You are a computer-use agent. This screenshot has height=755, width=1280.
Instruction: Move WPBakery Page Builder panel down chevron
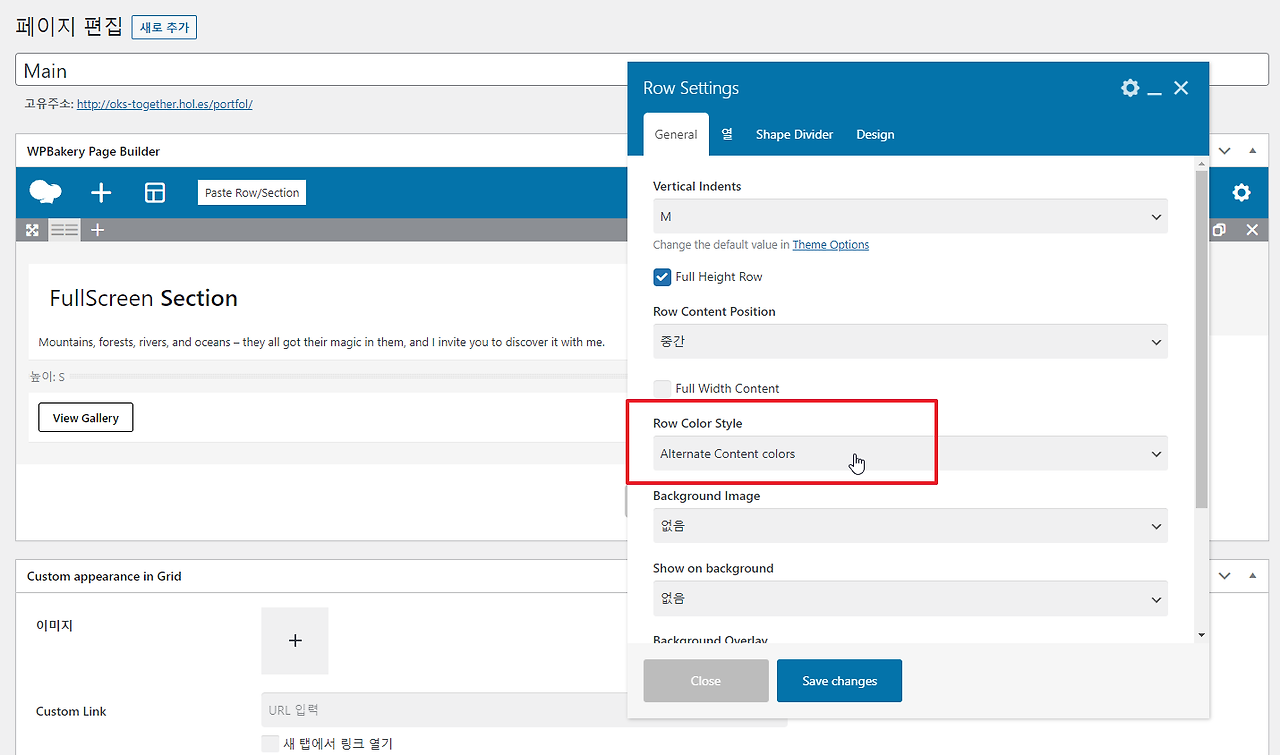click(1225, 151)
